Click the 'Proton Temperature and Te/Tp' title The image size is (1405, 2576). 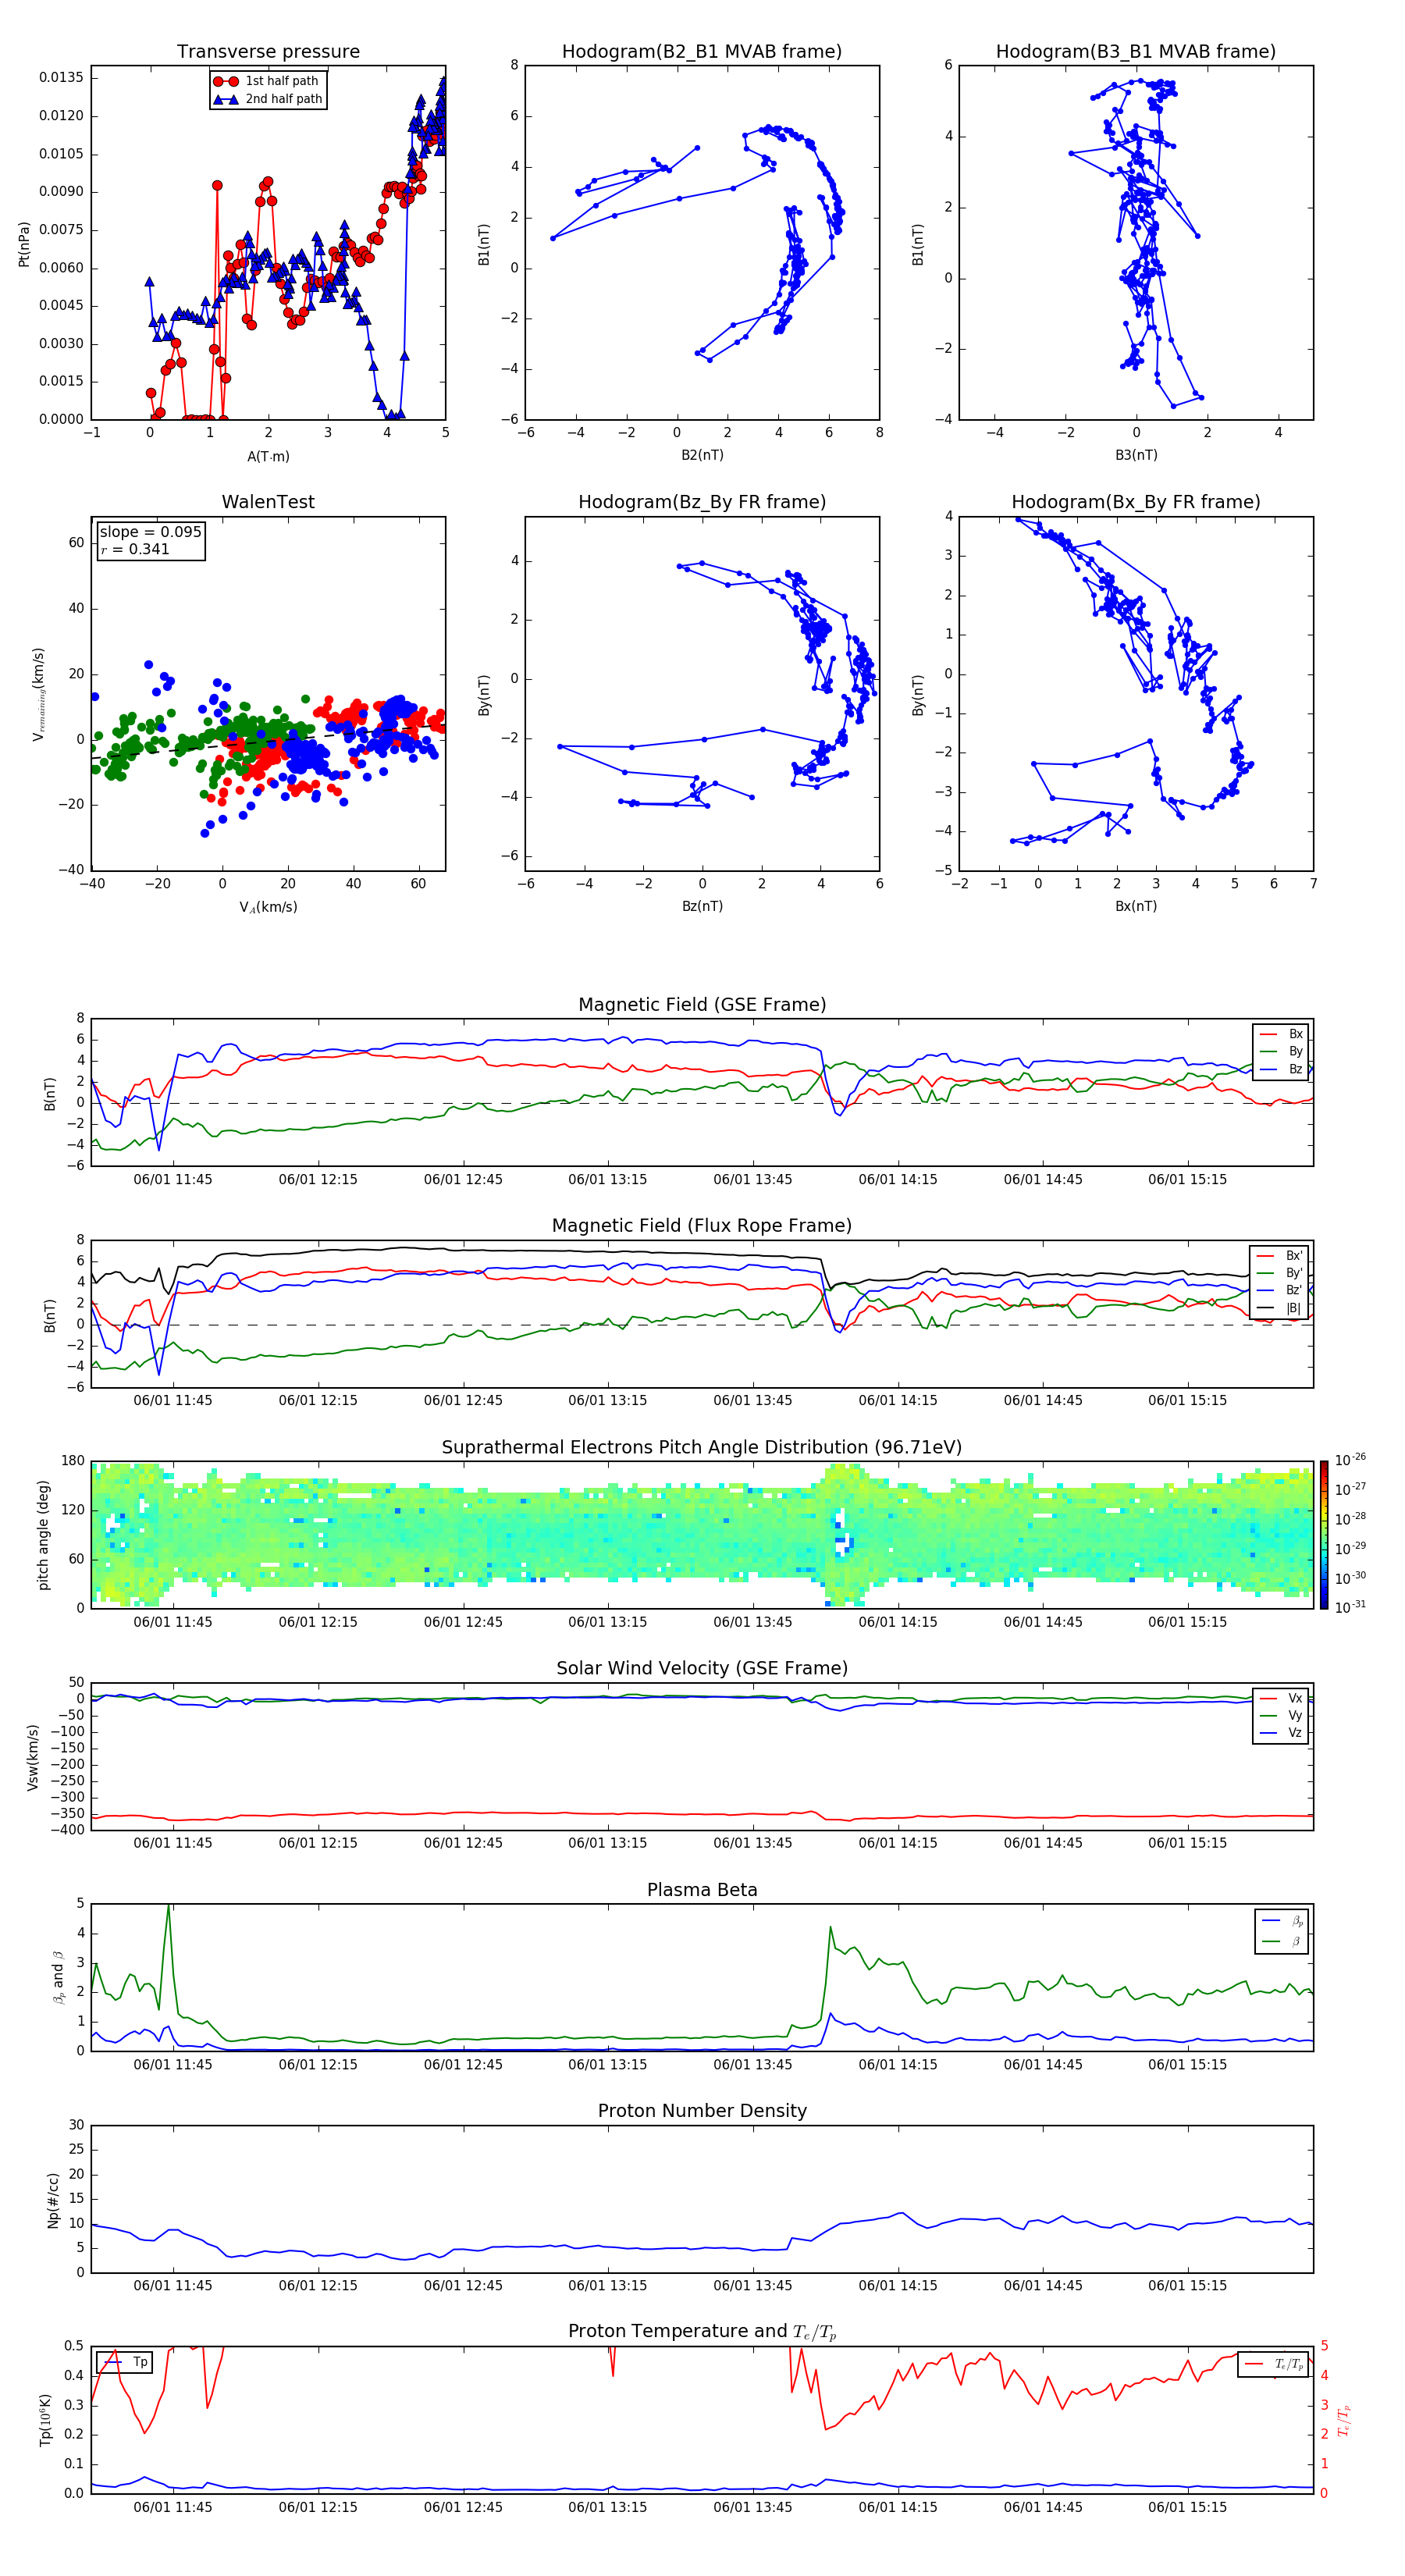(702, 2332)
